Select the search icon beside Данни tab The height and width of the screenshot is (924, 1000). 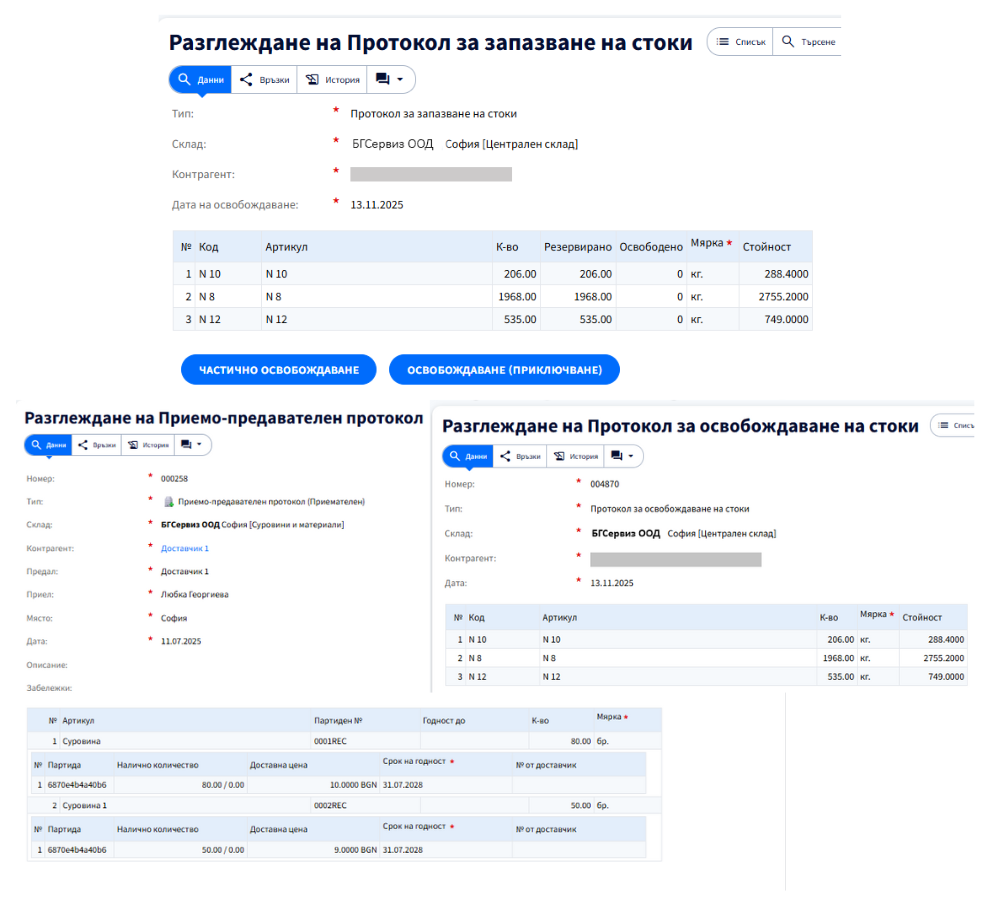183,79
